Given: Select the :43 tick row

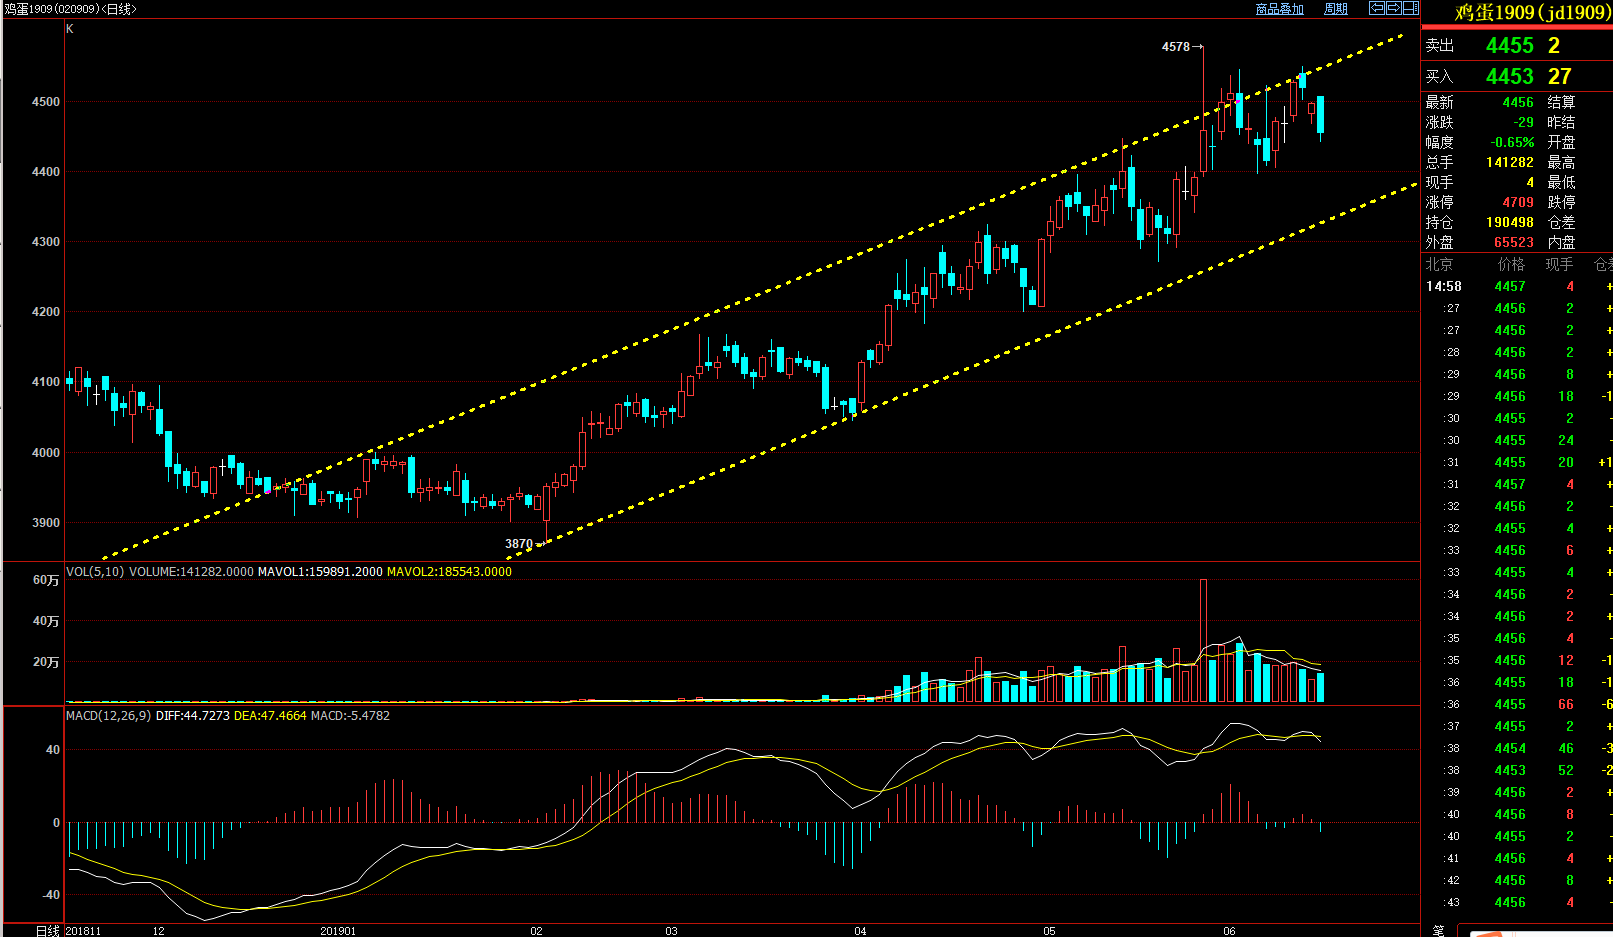Looking at the screenshot, I should pyautogui.click(x=1517, y=902).
